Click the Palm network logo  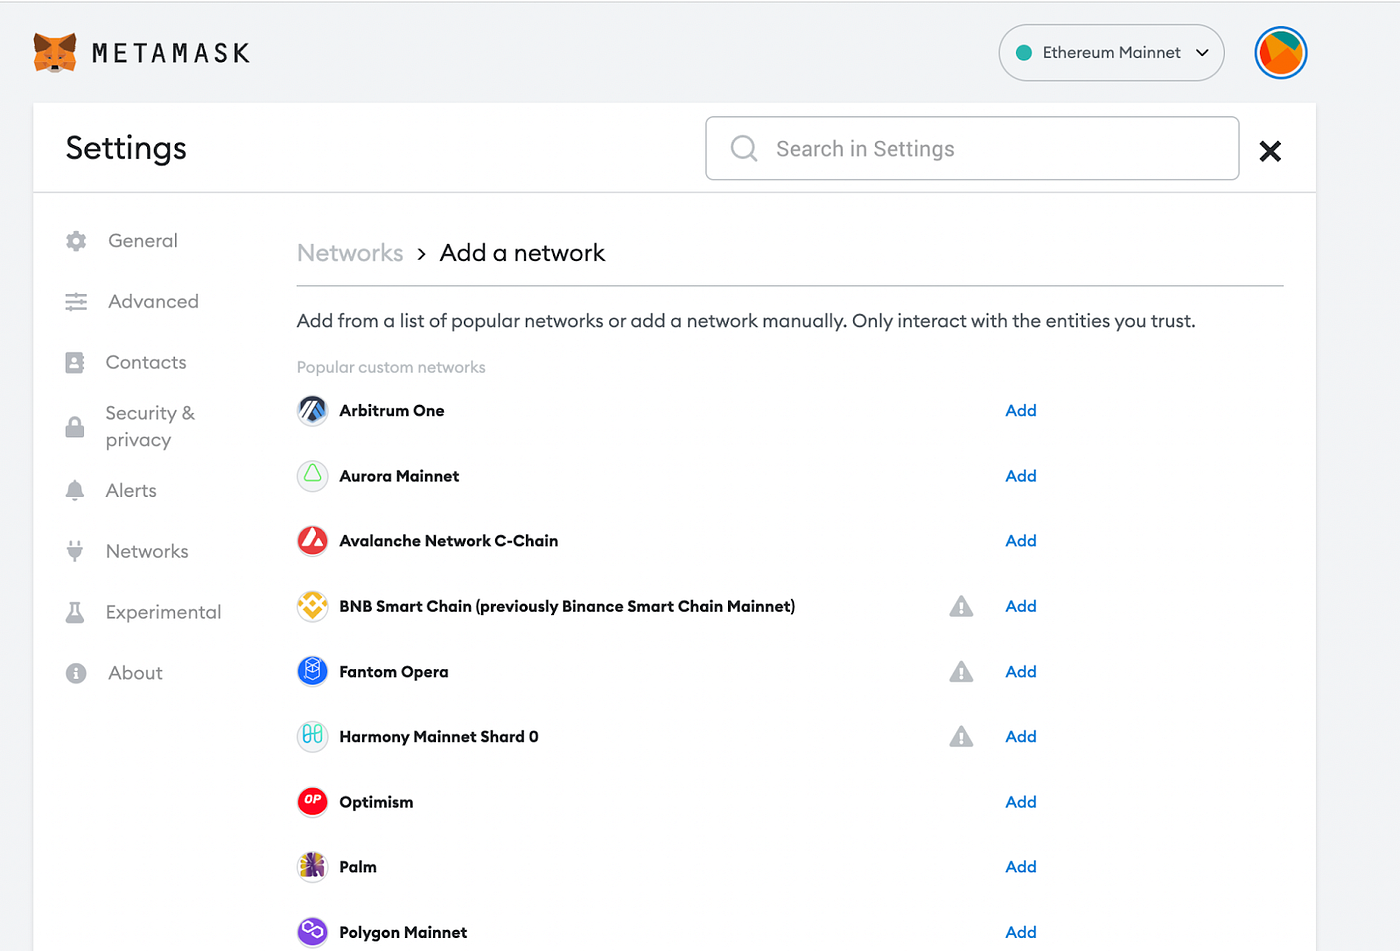pos(313,866)
